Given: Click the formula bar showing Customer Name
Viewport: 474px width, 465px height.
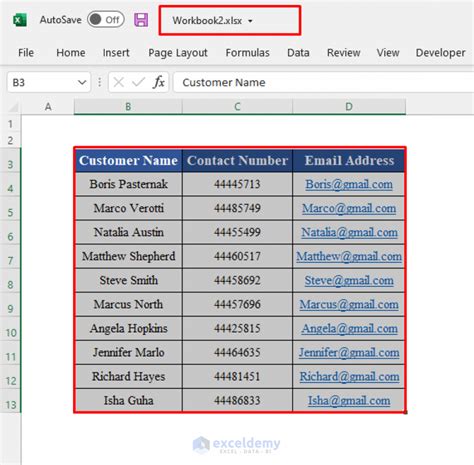Looking at the screenshot, I should point(323,82).
